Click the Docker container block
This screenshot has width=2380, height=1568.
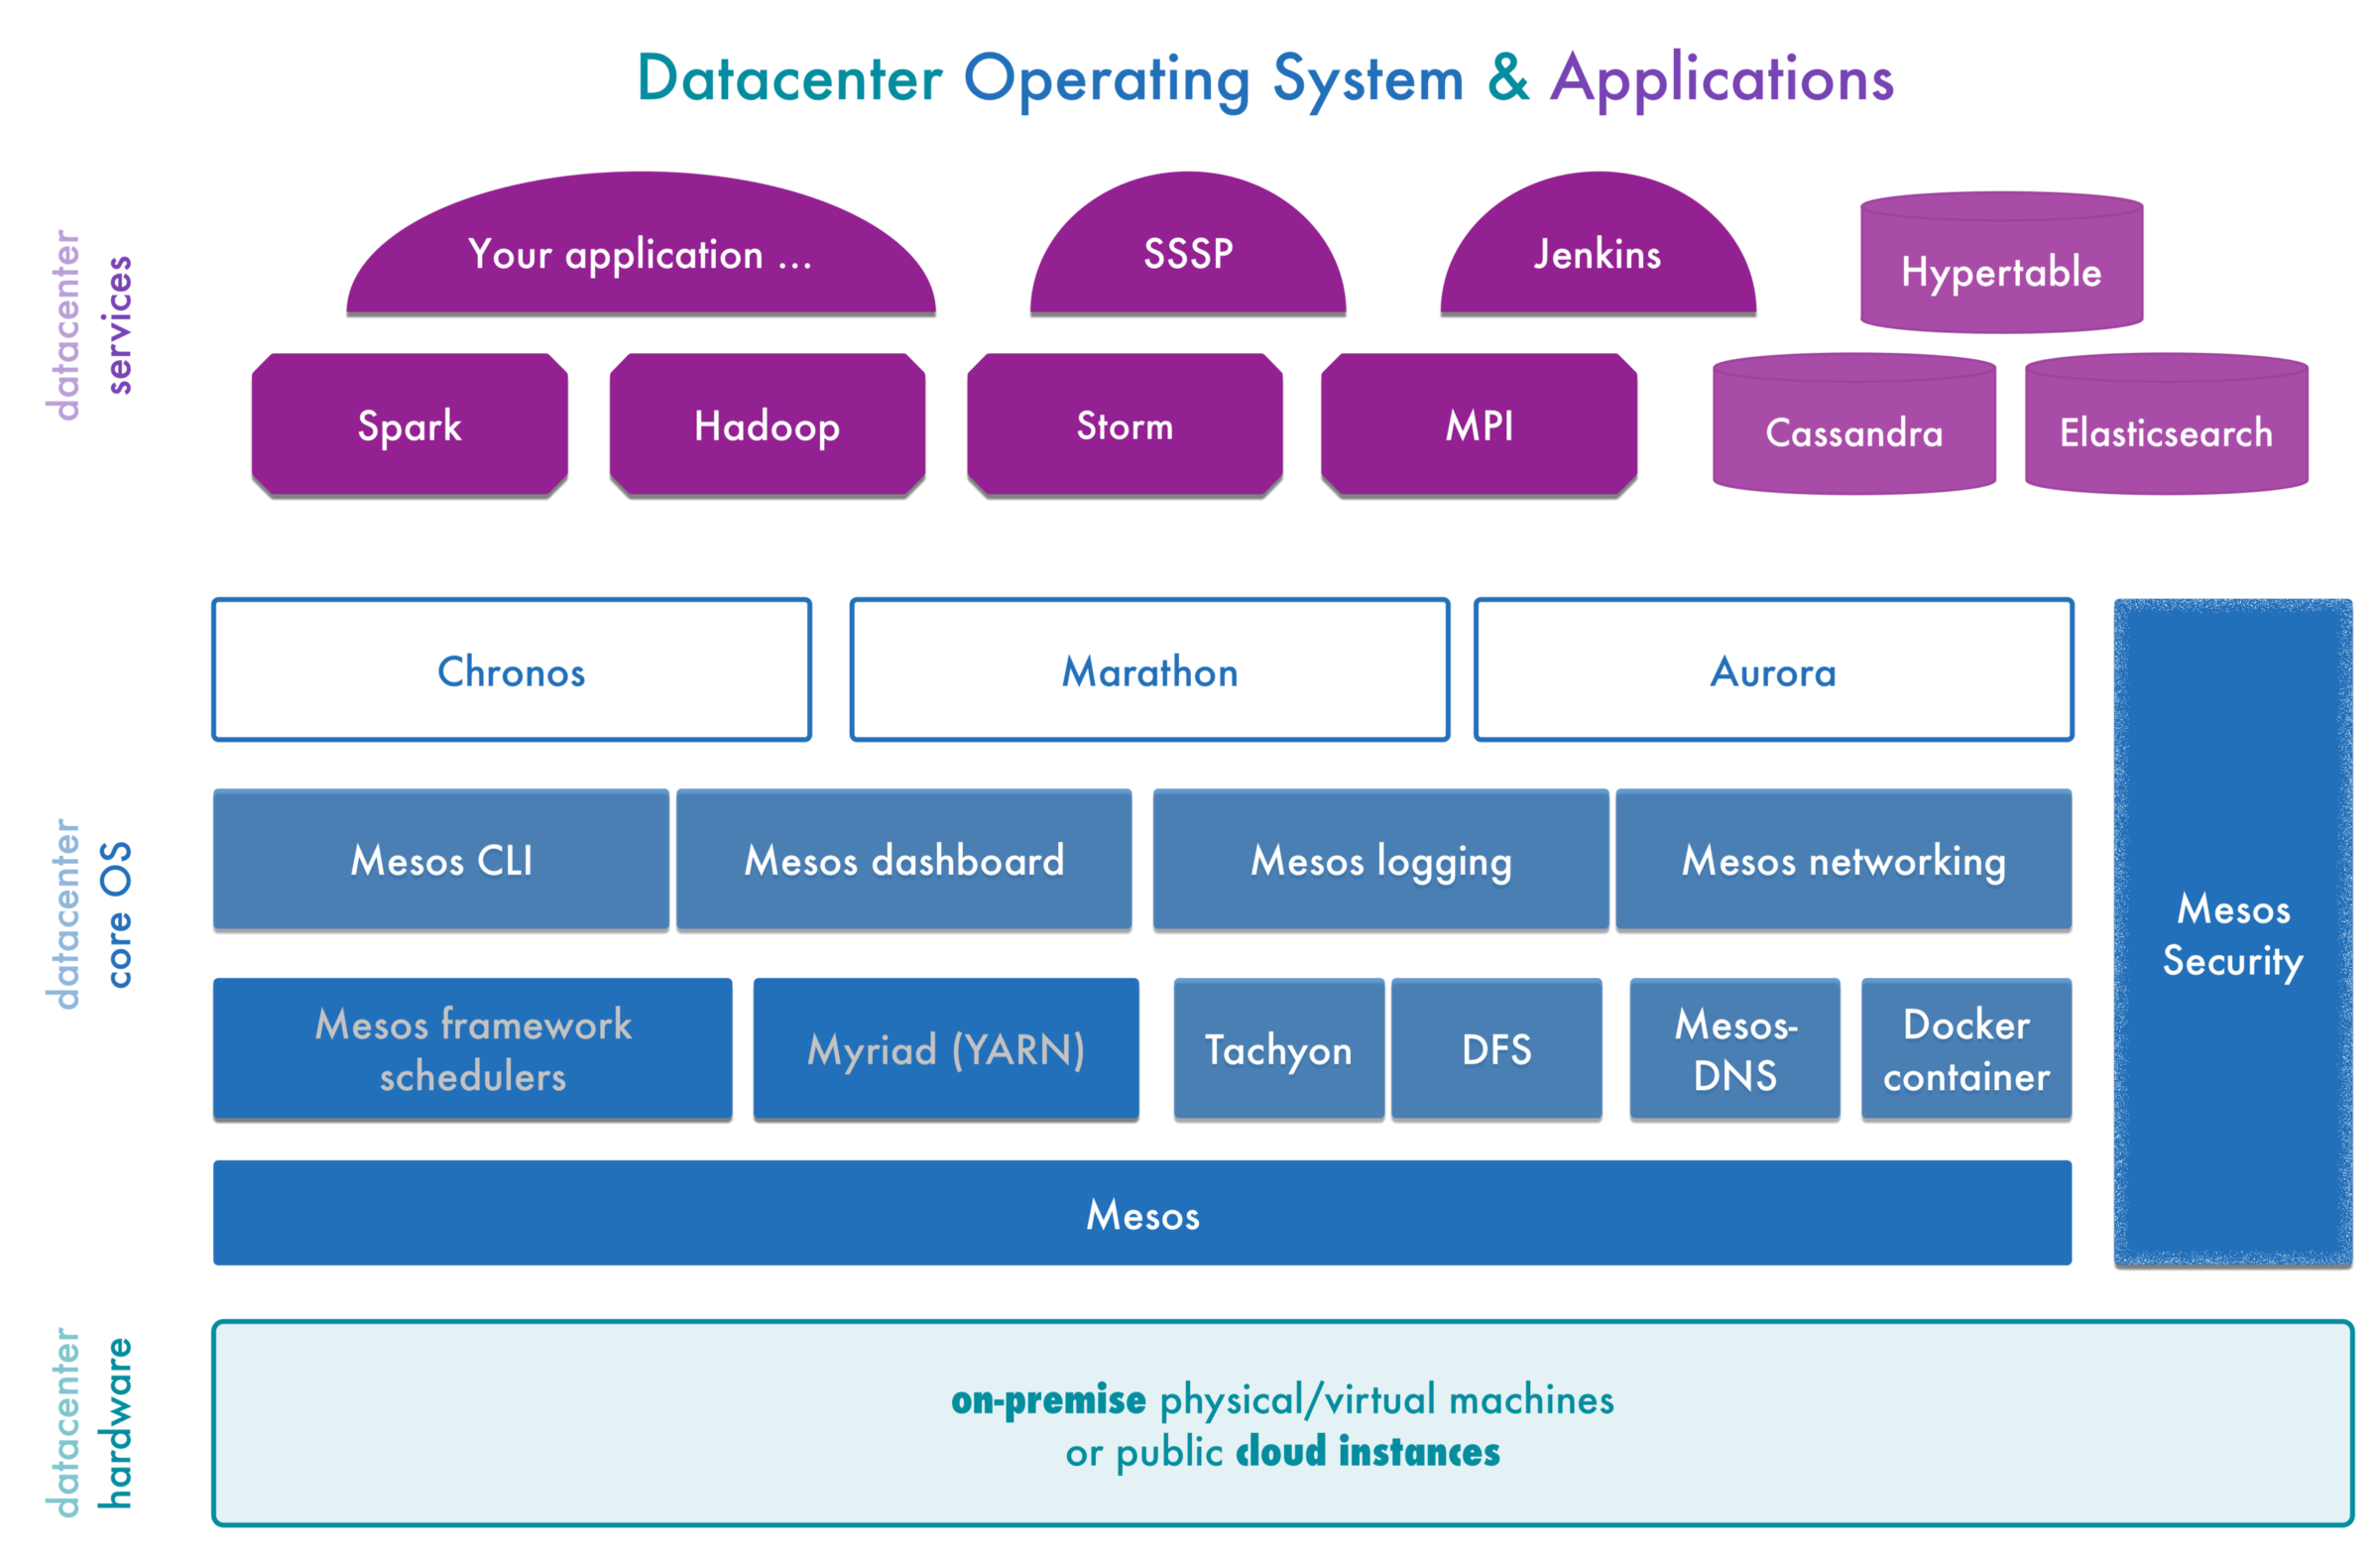pos(1966,1049)
